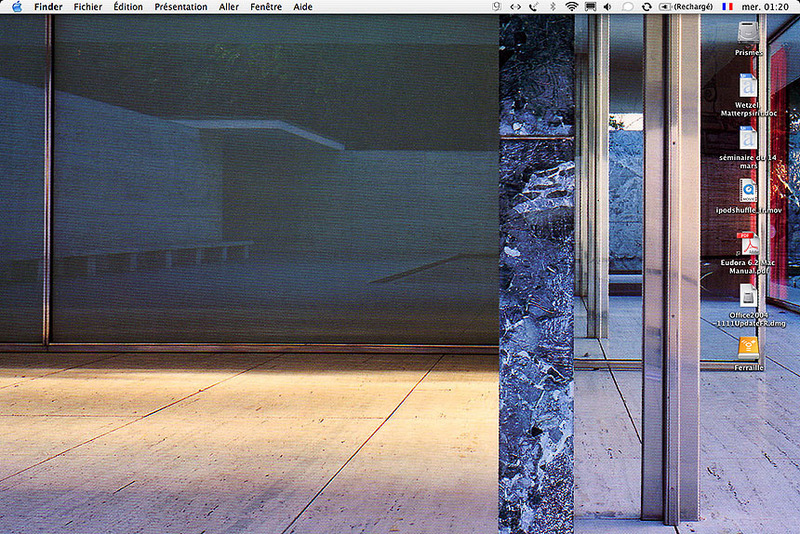The image size is (800, 534).
Task: Open the Aller menu
Action: (x=229, y=7)
